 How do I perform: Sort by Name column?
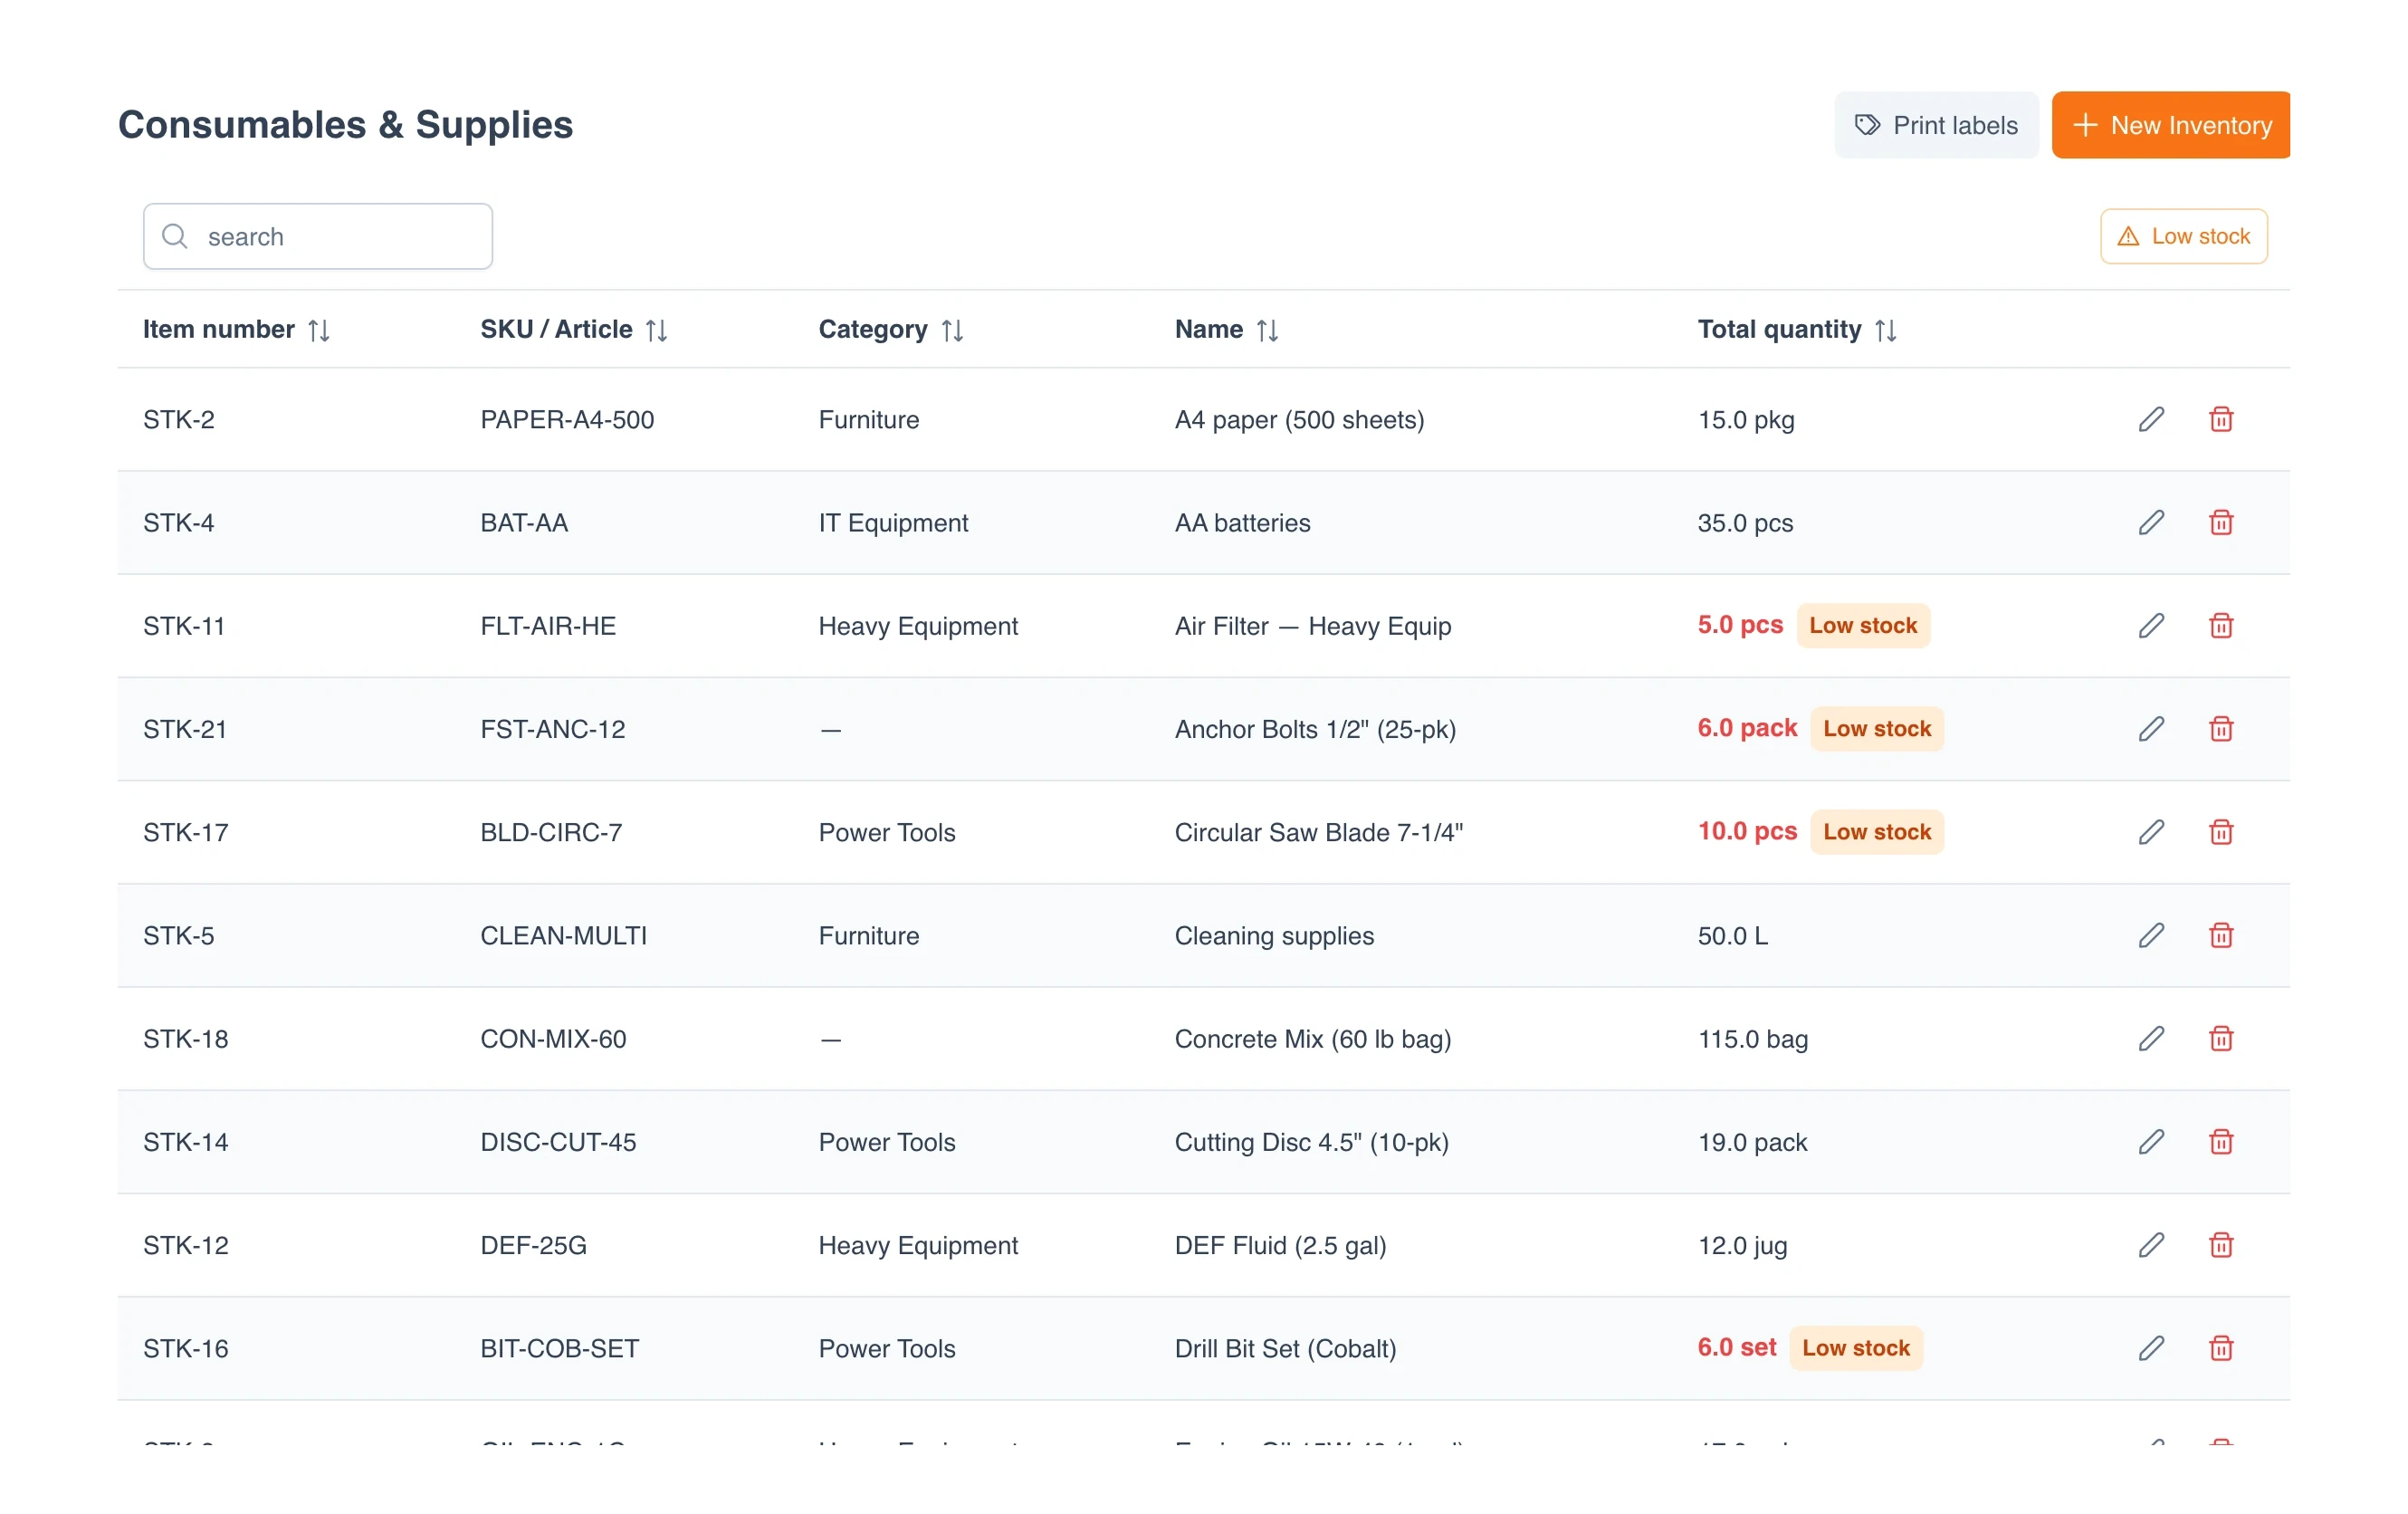tap(1267, 330)
